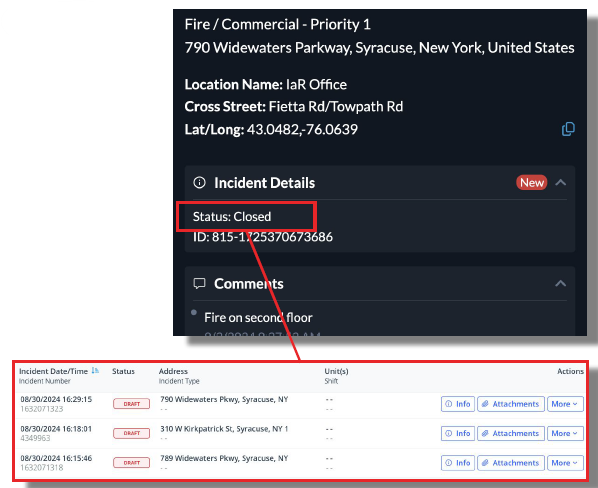
Task: Click the Incident Details info icon
Action: (x=199, y=183)
